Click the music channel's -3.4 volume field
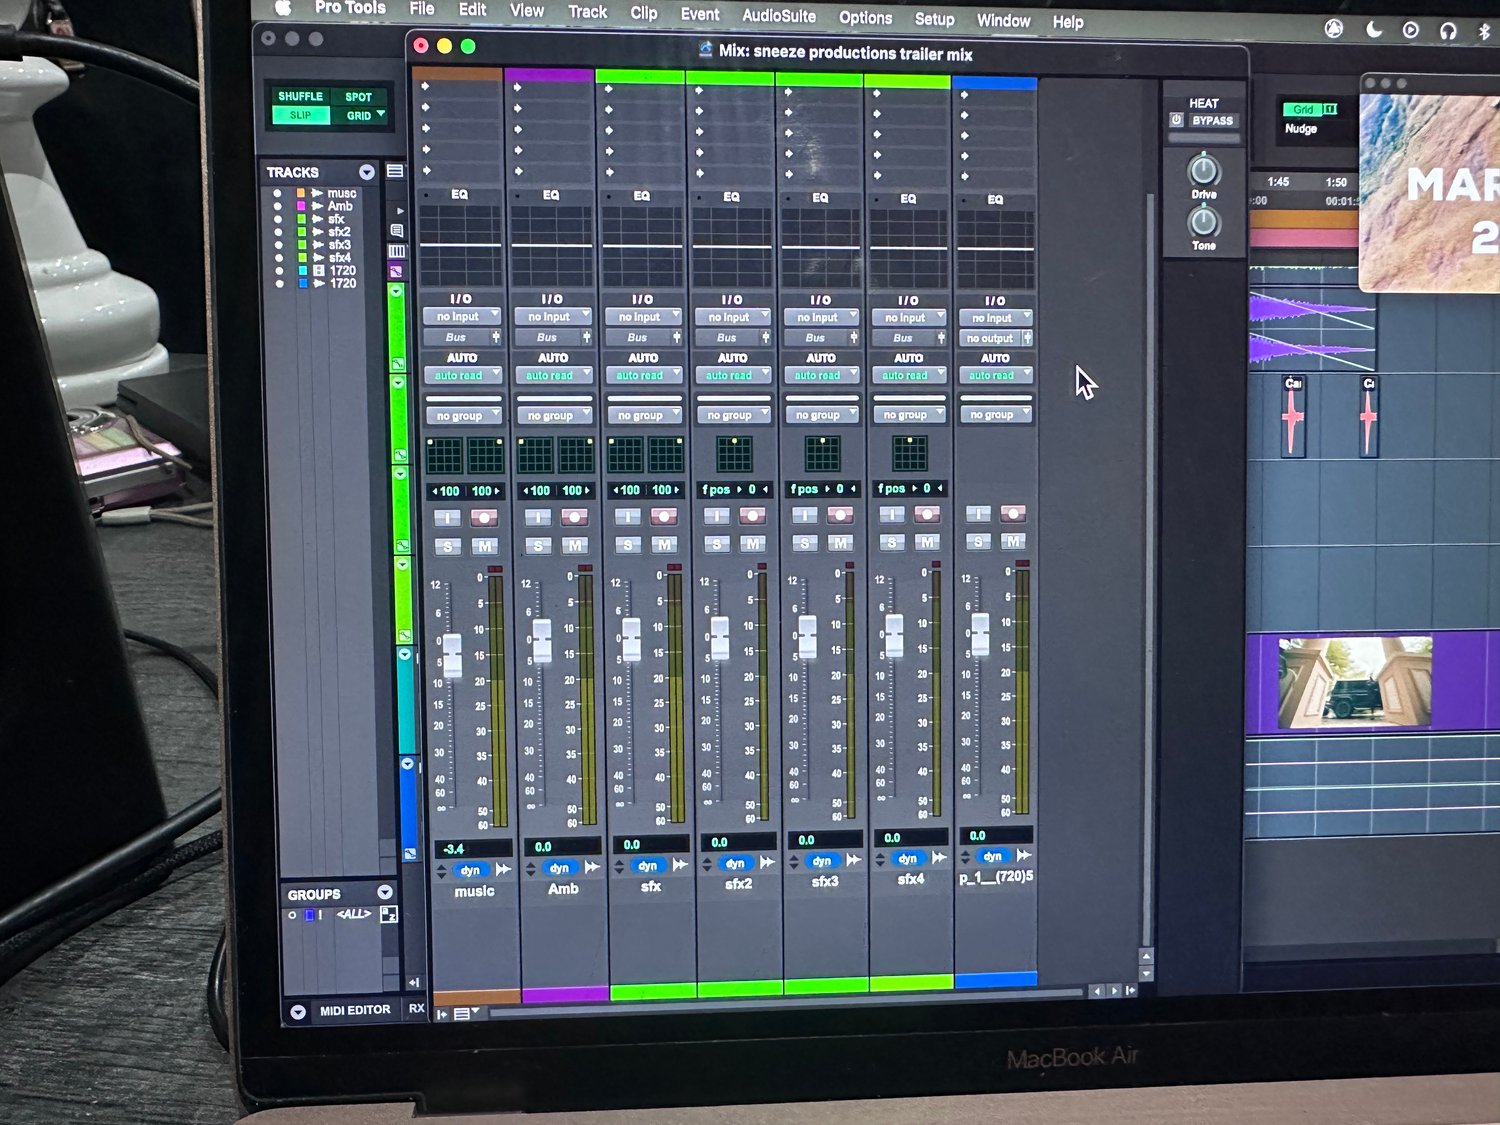This screenshot has height=1125, width=1500. pyautogui.click(x=472, y=849)
